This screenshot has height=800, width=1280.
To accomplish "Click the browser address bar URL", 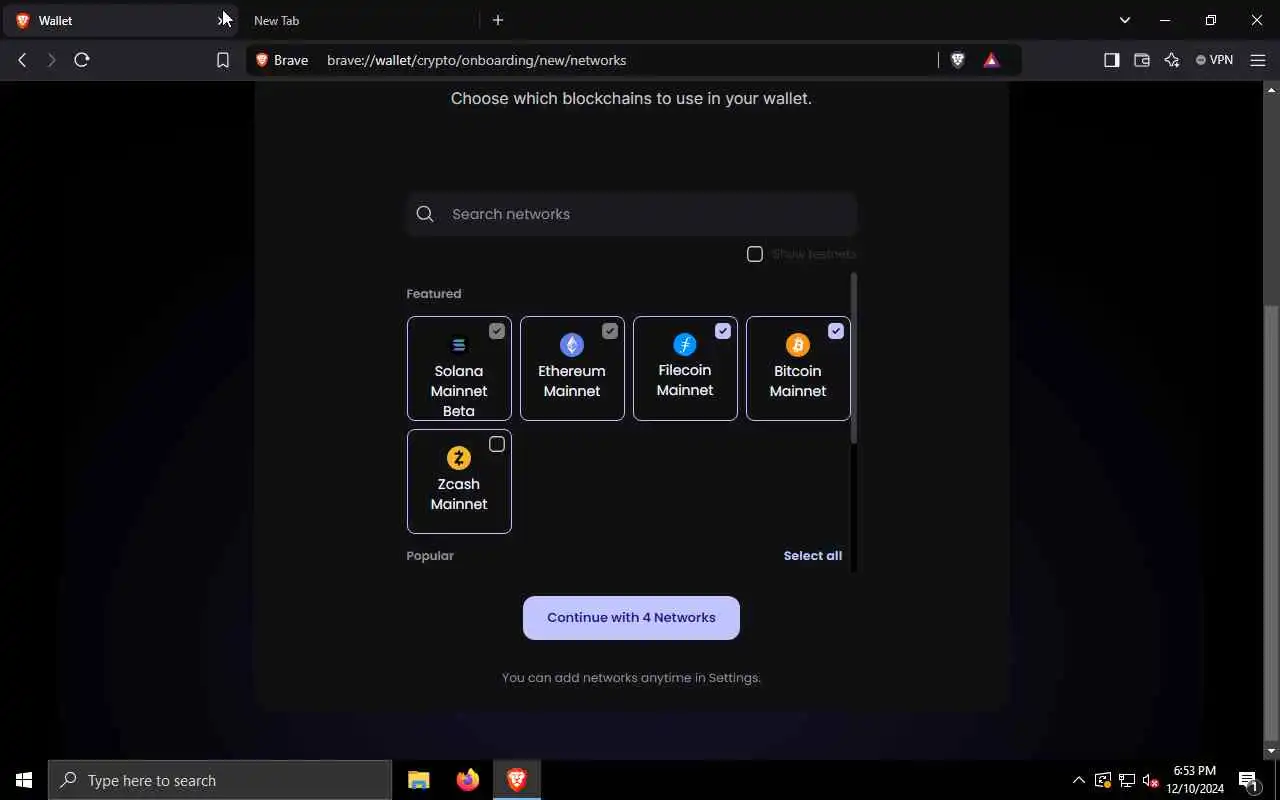I will (476, 60).
